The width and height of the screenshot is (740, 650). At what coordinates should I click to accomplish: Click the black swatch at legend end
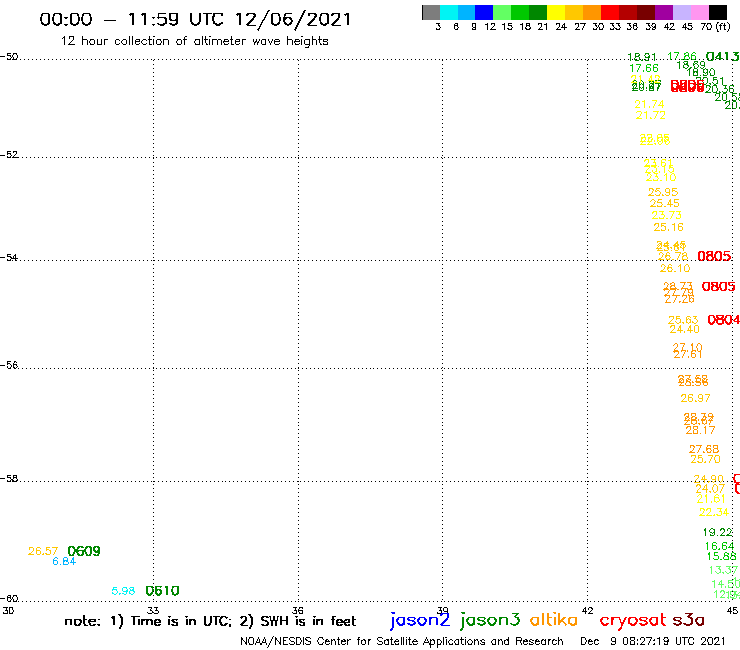(x=718, y=12)
